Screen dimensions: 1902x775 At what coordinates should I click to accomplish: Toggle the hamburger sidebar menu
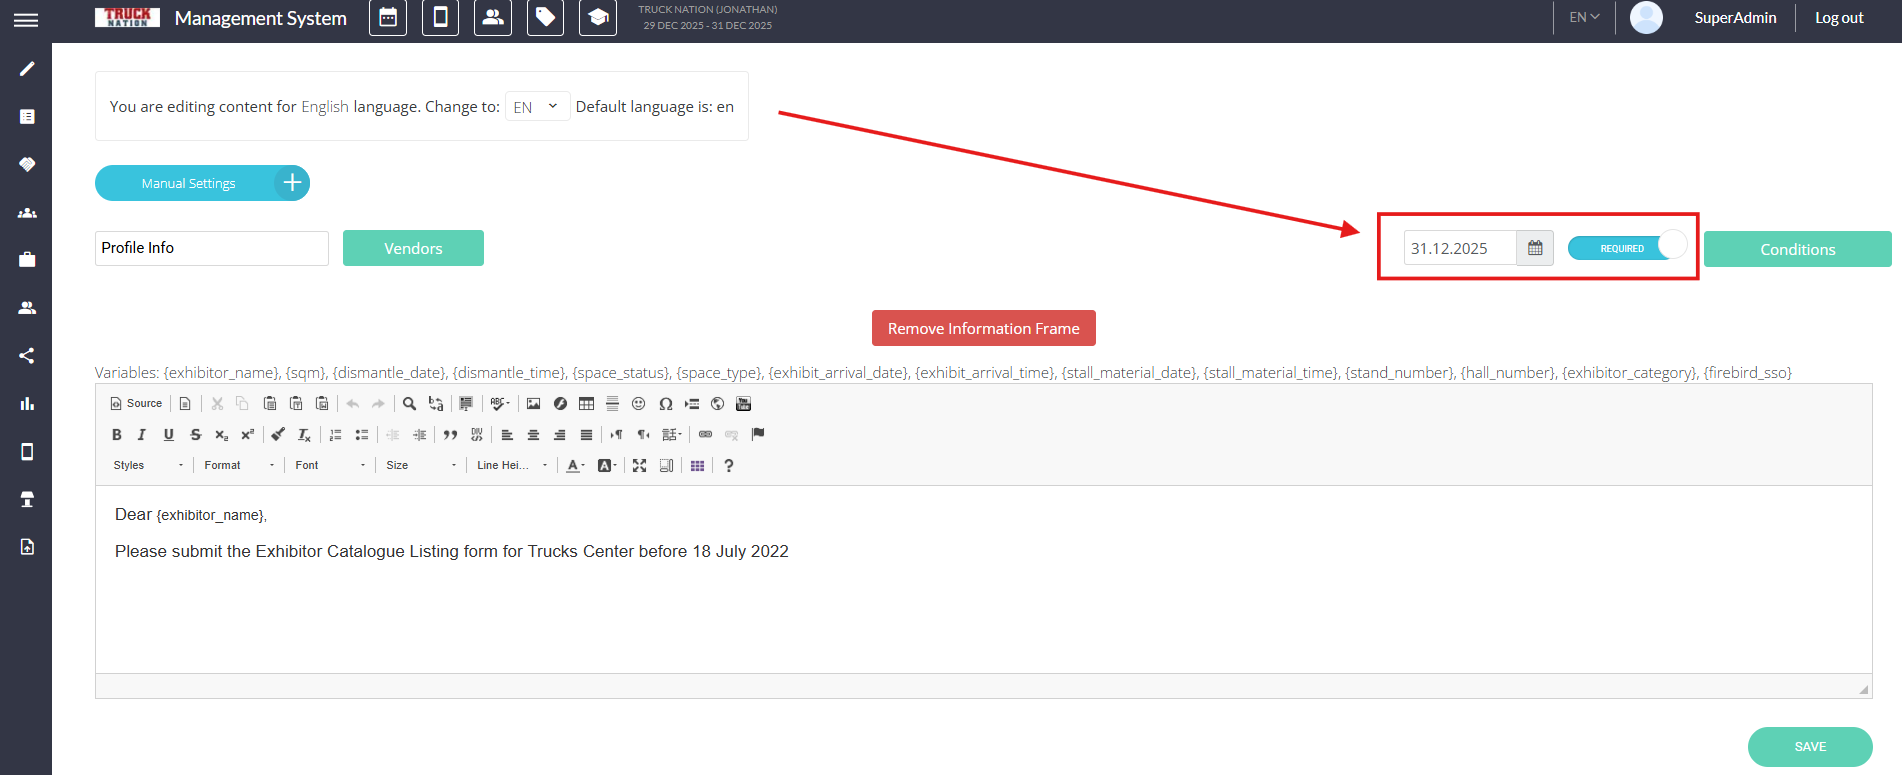pos(26,20)
